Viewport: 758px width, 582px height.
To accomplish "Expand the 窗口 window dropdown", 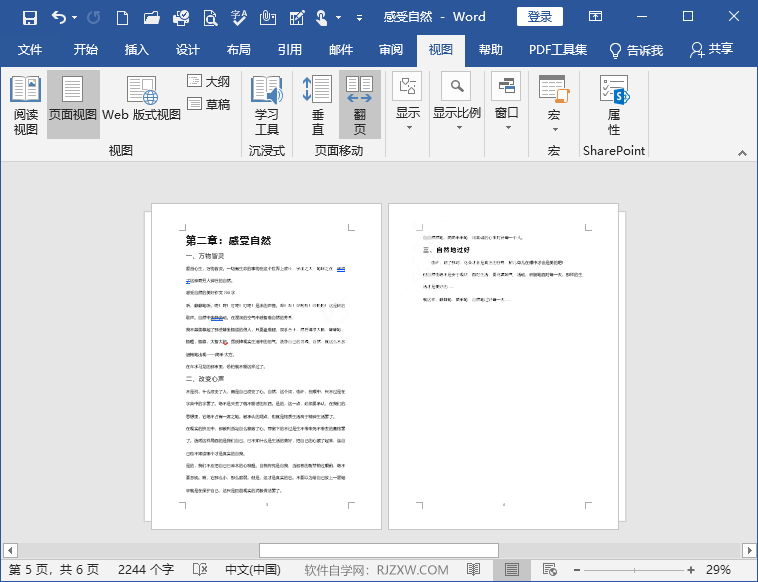I will [507, 105].
